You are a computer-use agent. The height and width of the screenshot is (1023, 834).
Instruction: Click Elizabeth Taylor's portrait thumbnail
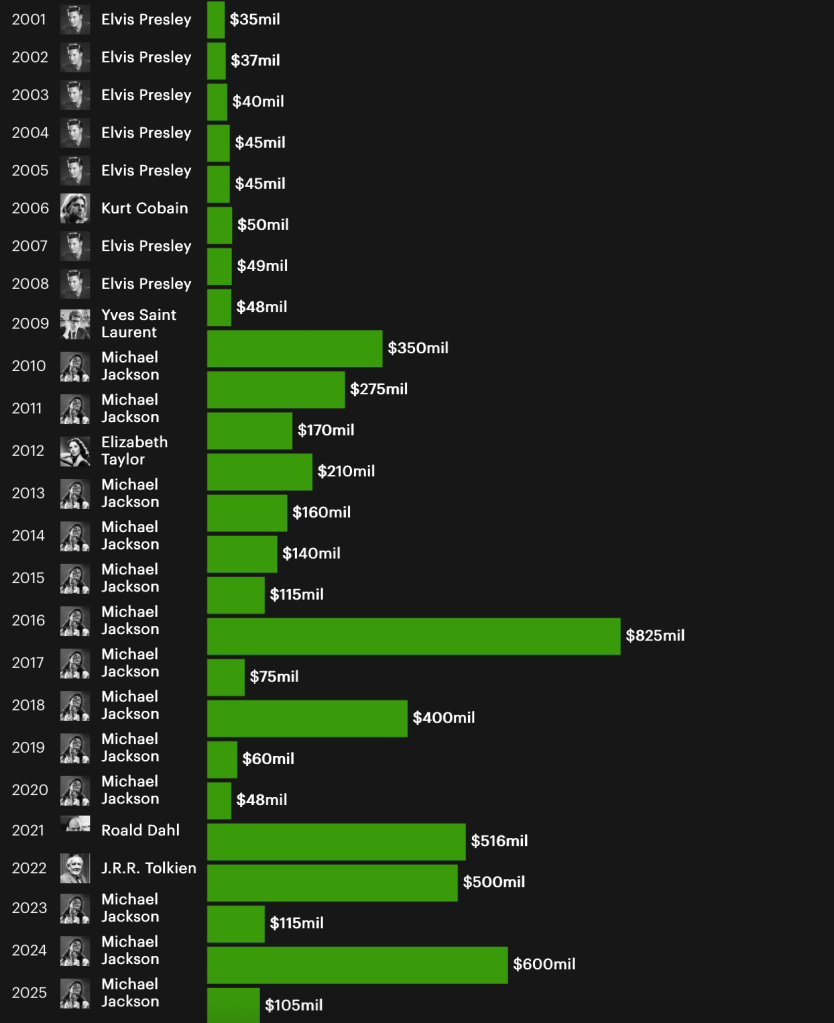click(x=75, y=451)
